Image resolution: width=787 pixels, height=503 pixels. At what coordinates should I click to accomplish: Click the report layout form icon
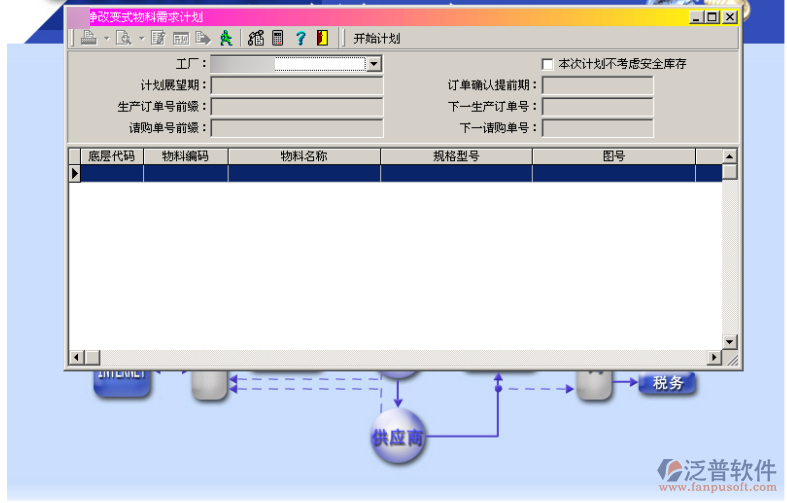181,38
